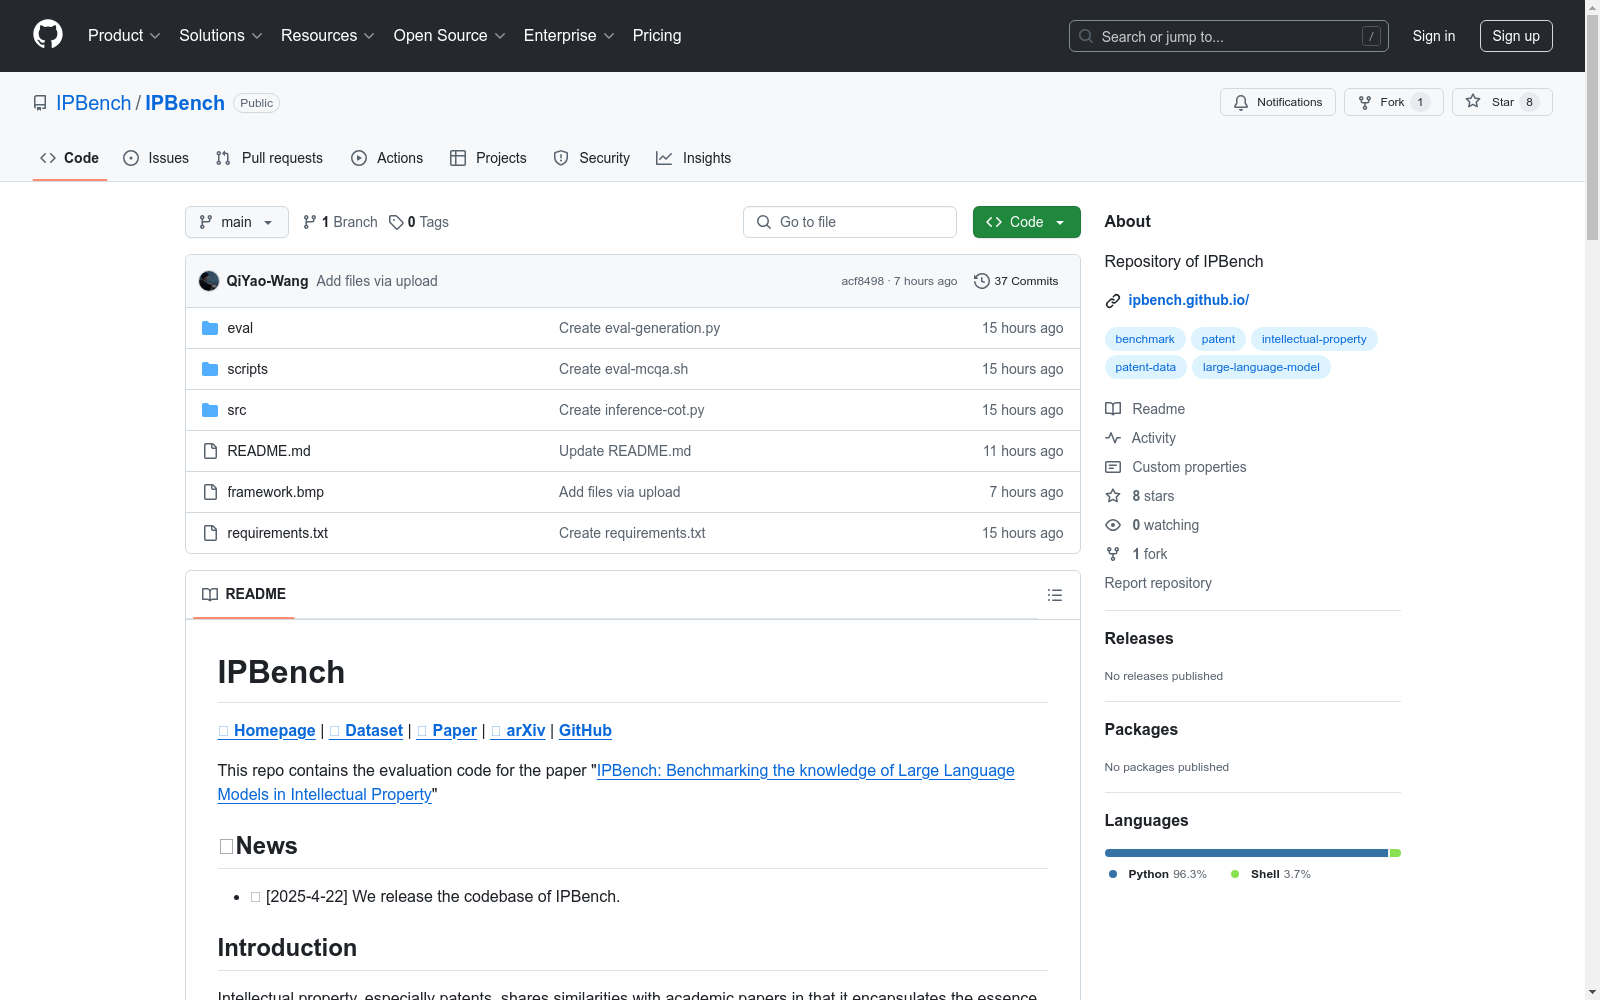Open the arXiv link in README

(518, 731)
